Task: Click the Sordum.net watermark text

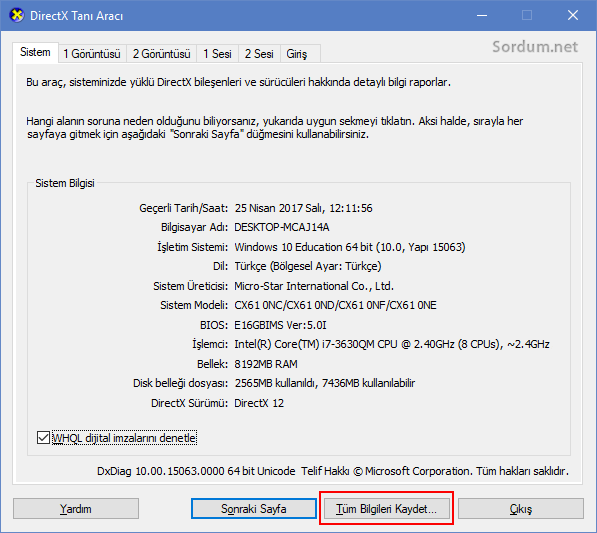Action: coord(535,47)
